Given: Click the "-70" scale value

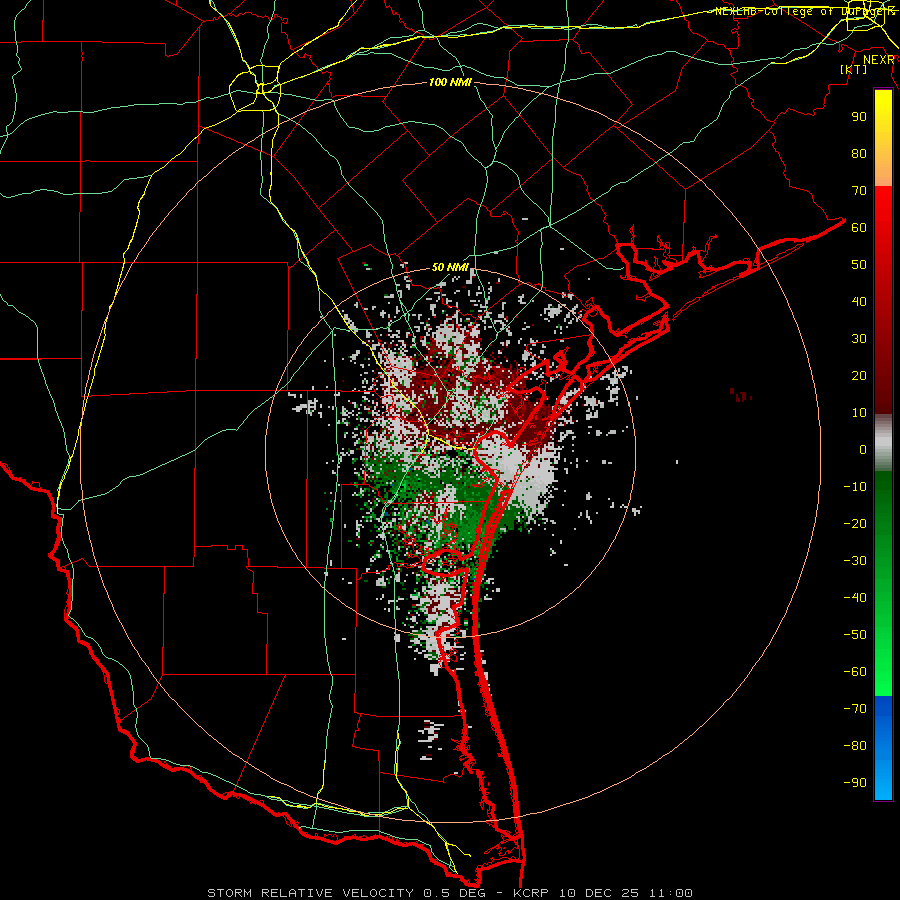Looking at the screenshot, I should click(x=855, y=709).
